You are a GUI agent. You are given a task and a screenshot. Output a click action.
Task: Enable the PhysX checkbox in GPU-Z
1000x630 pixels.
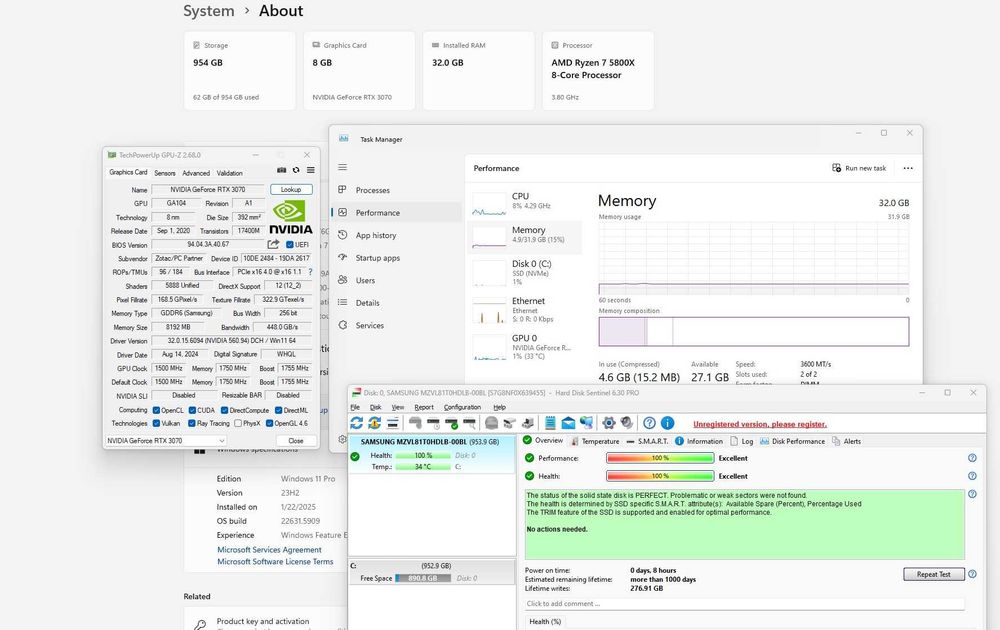pos(238,423)
